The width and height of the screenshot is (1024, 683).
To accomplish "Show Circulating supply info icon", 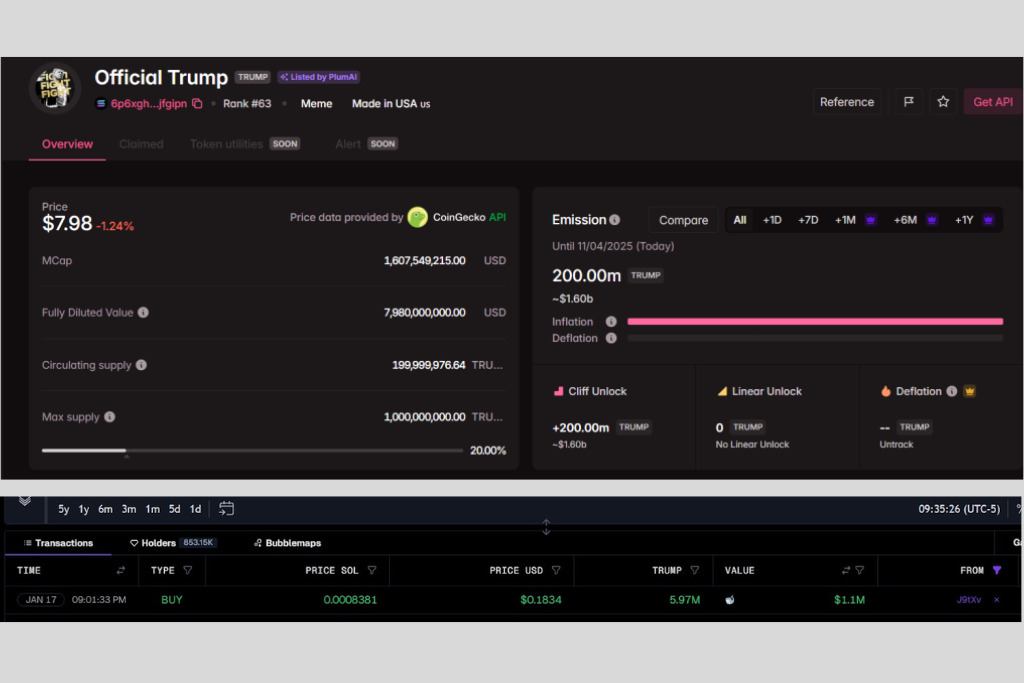I will [141, 364].
